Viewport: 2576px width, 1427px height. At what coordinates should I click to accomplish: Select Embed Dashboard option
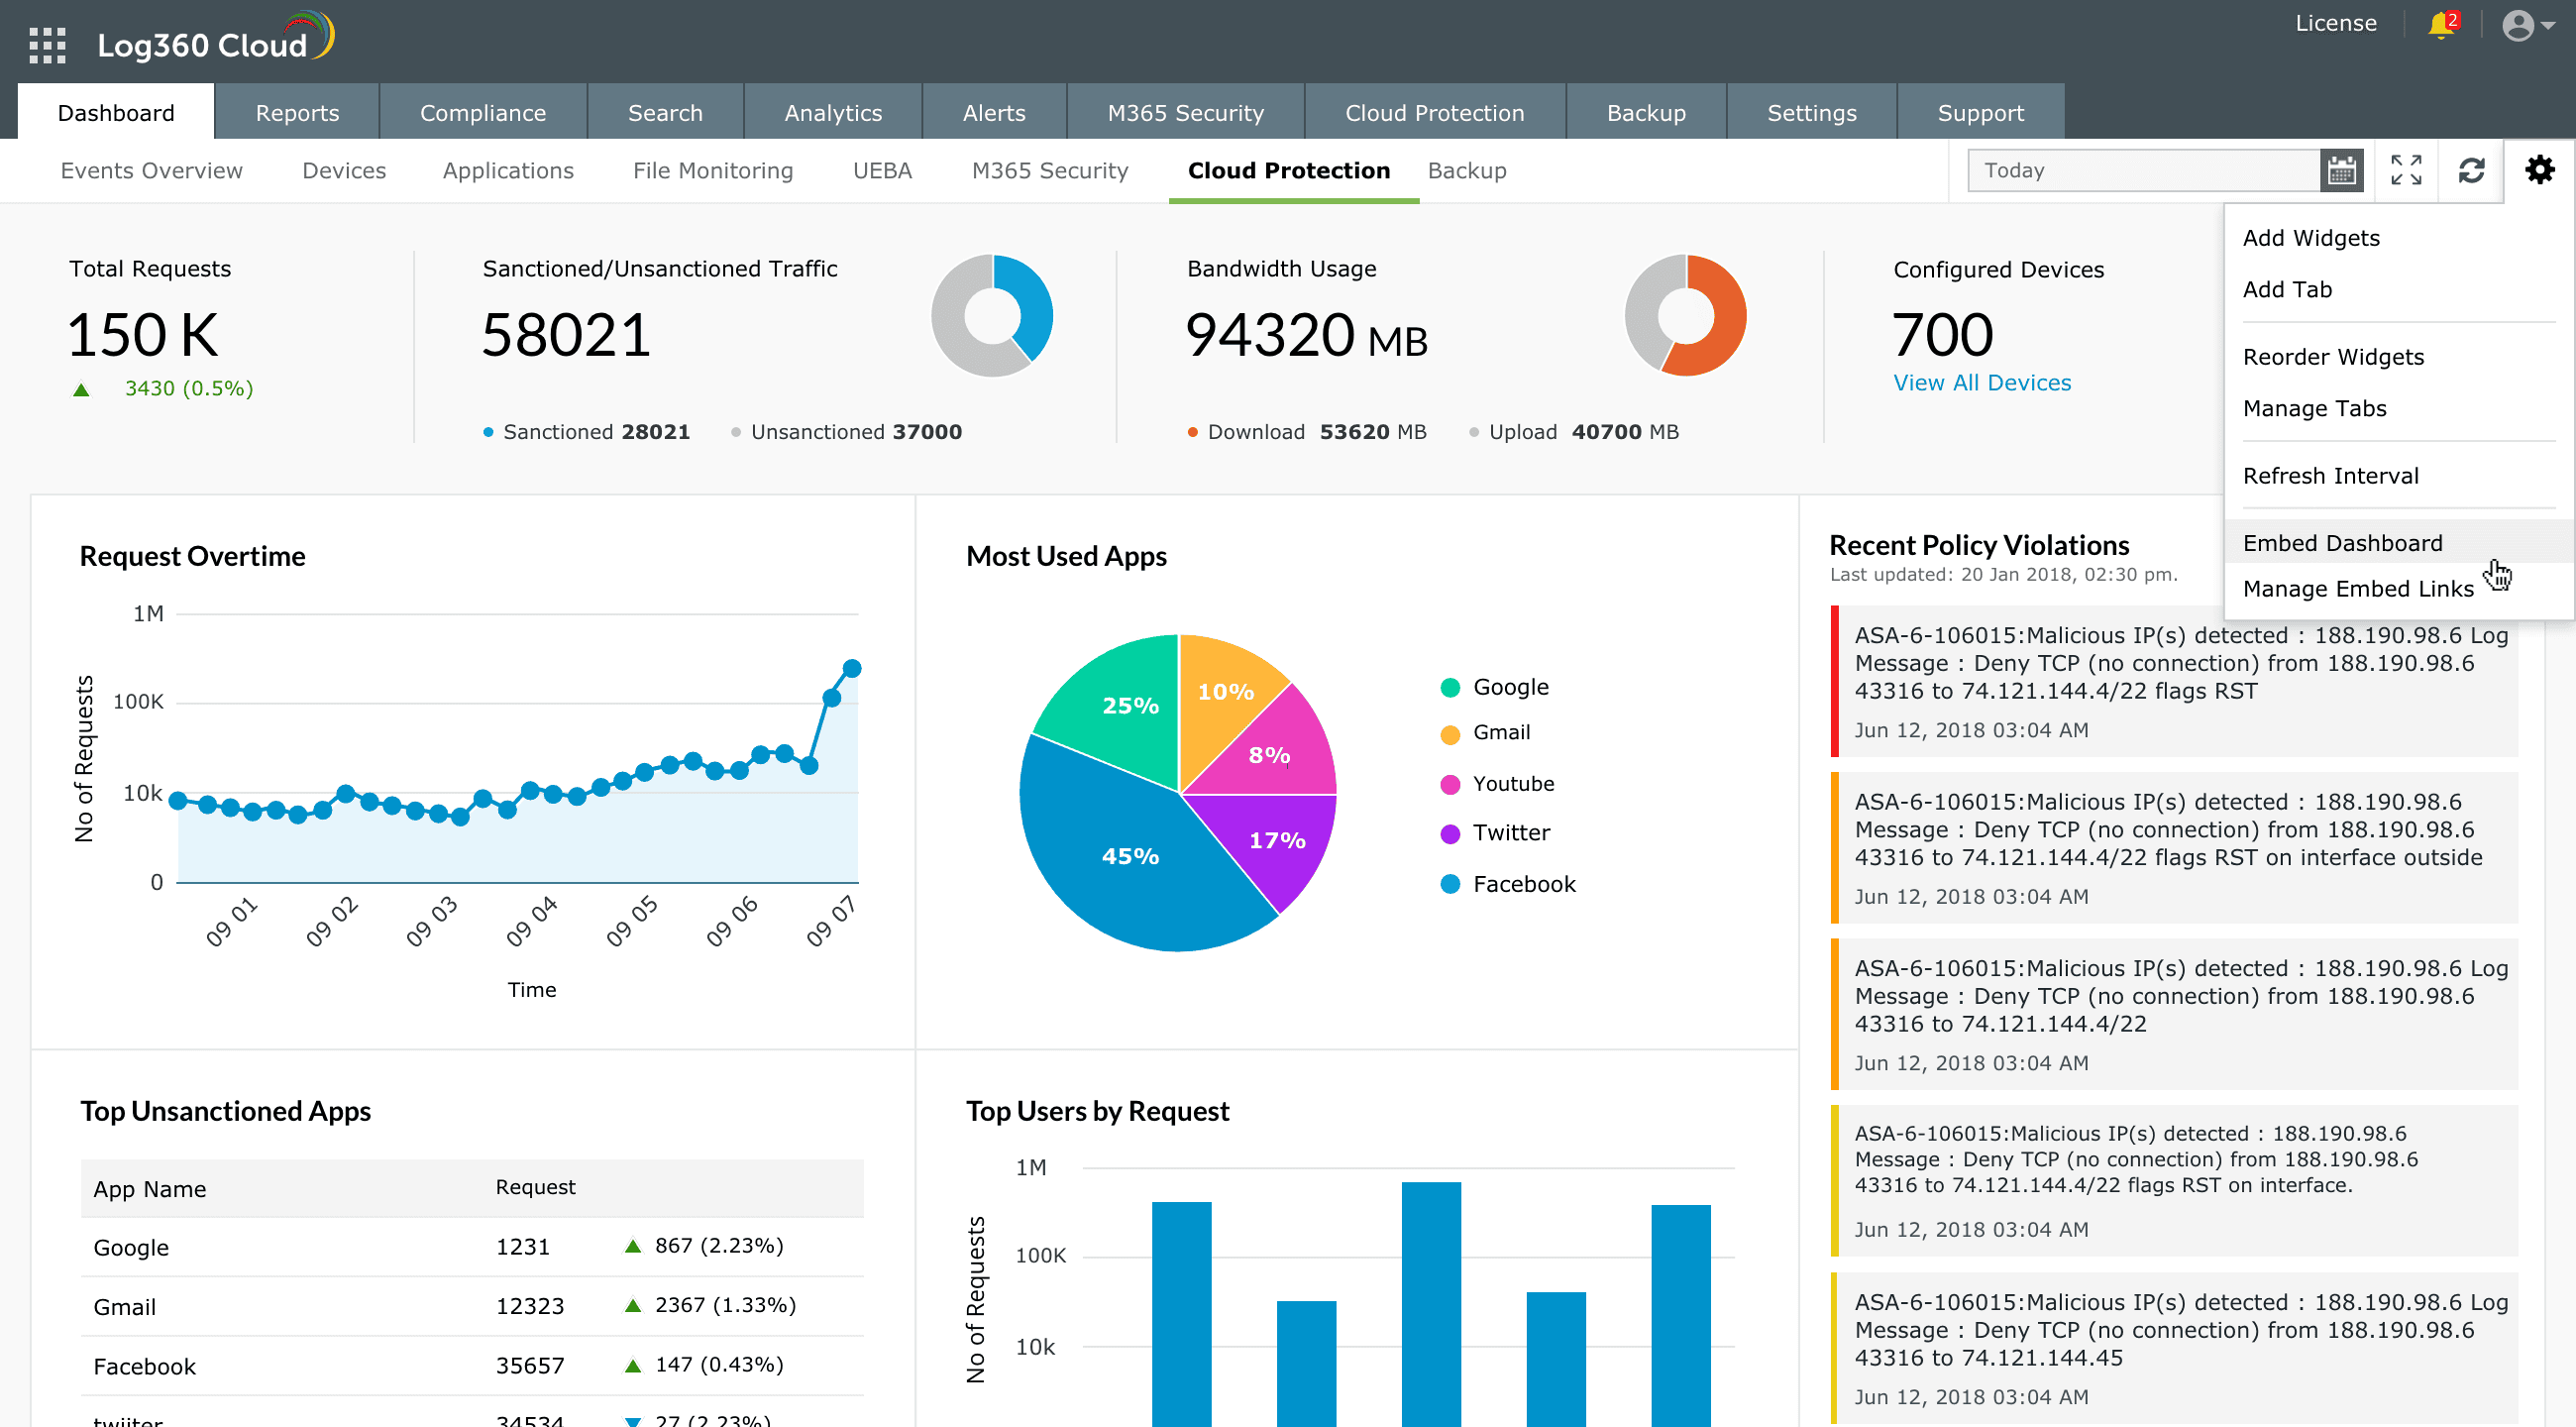[x=2342, y=541]
